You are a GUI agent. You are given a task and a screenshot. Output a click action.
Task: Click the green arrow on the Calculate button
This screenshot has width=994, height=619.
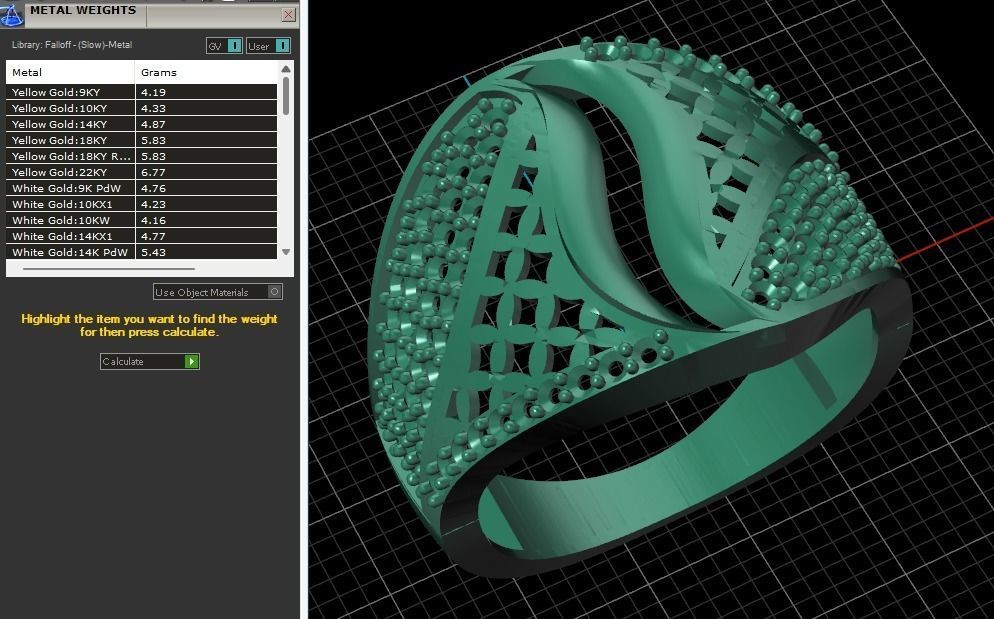191,362
